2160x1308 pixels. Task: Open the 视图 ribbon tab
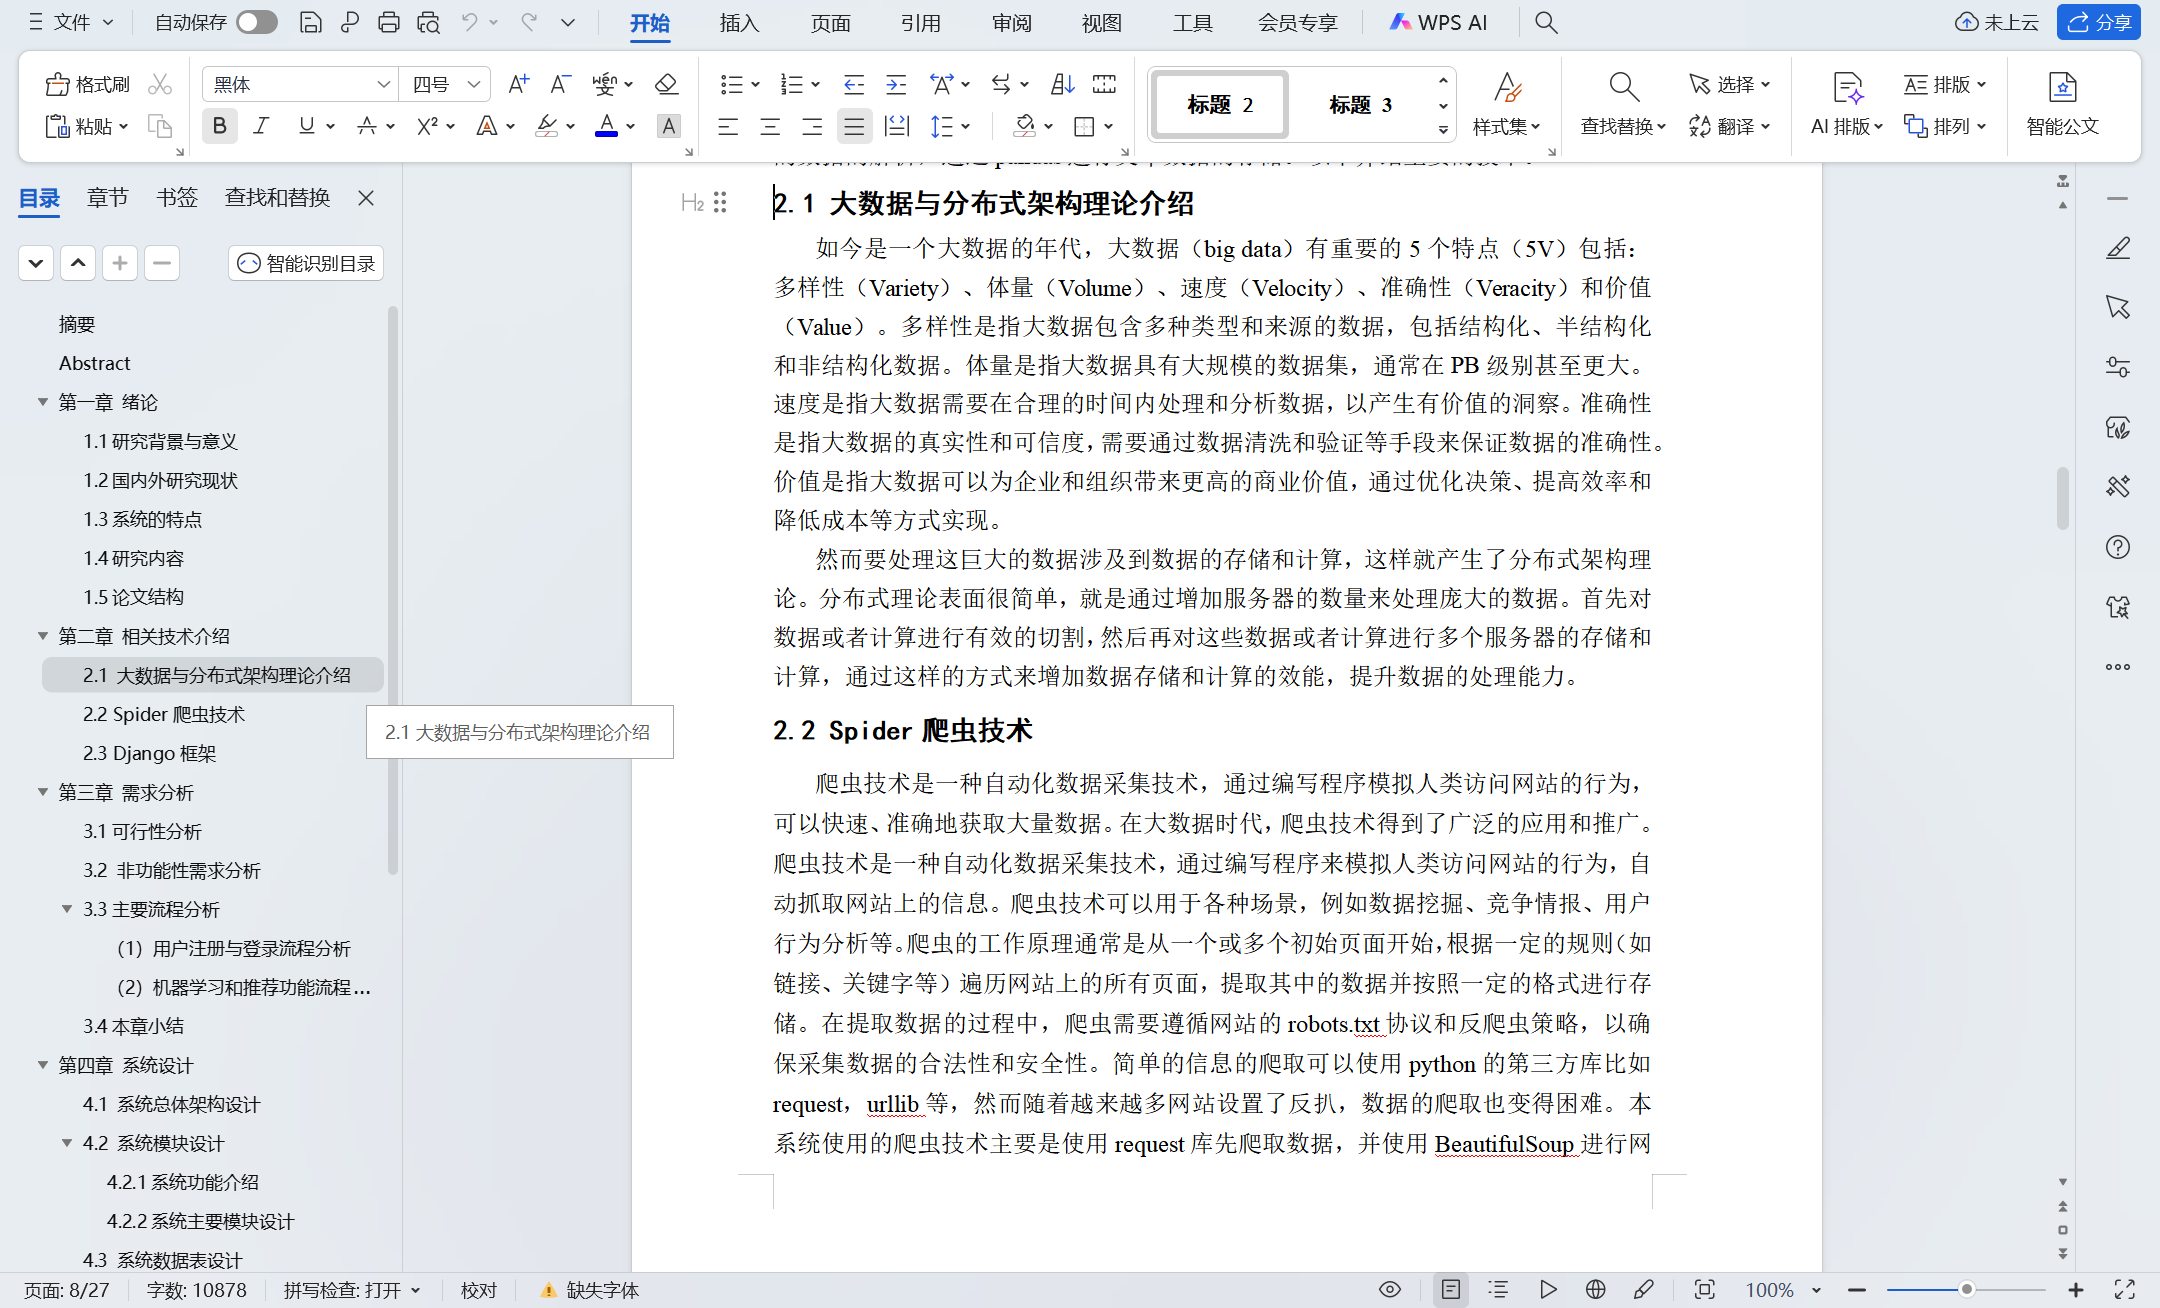pos(1101,22)
